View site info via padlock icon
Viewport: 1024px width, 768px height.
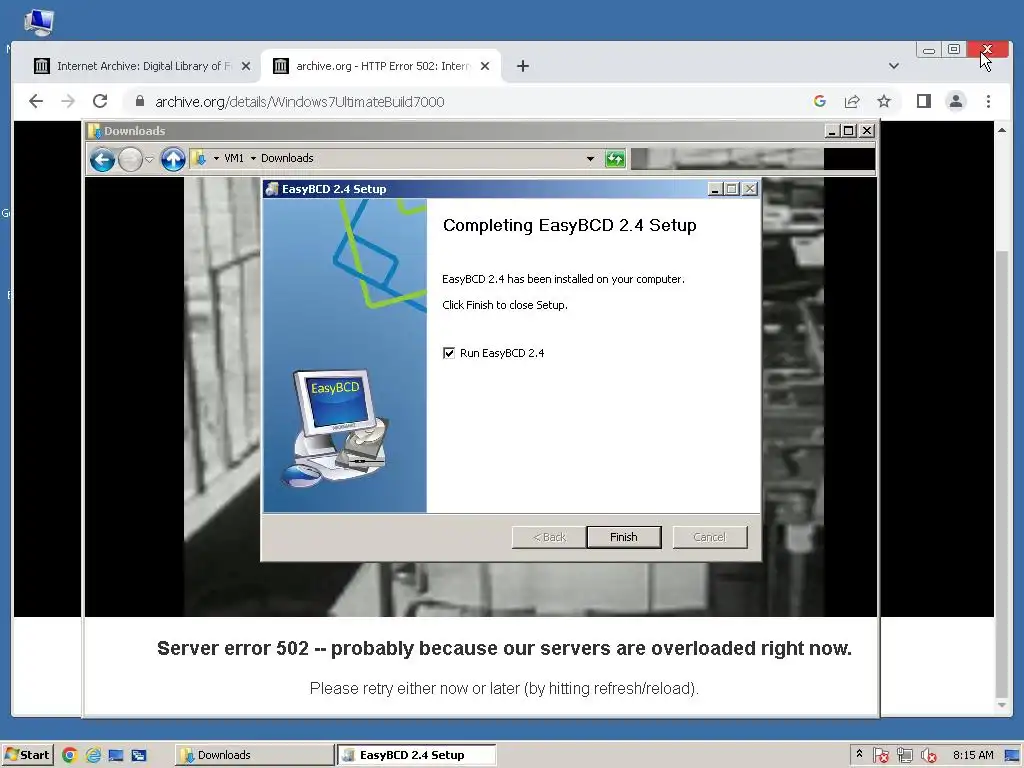pos(140,101)
